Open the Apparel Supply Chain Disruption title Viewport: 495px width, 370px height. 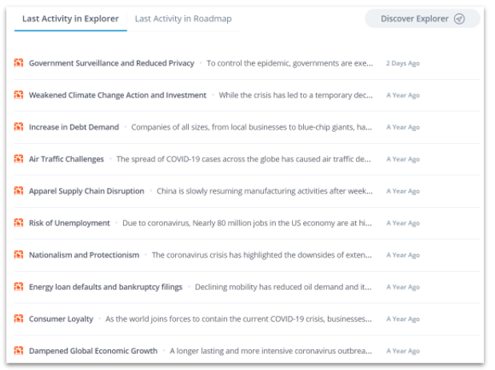(86, 191)
